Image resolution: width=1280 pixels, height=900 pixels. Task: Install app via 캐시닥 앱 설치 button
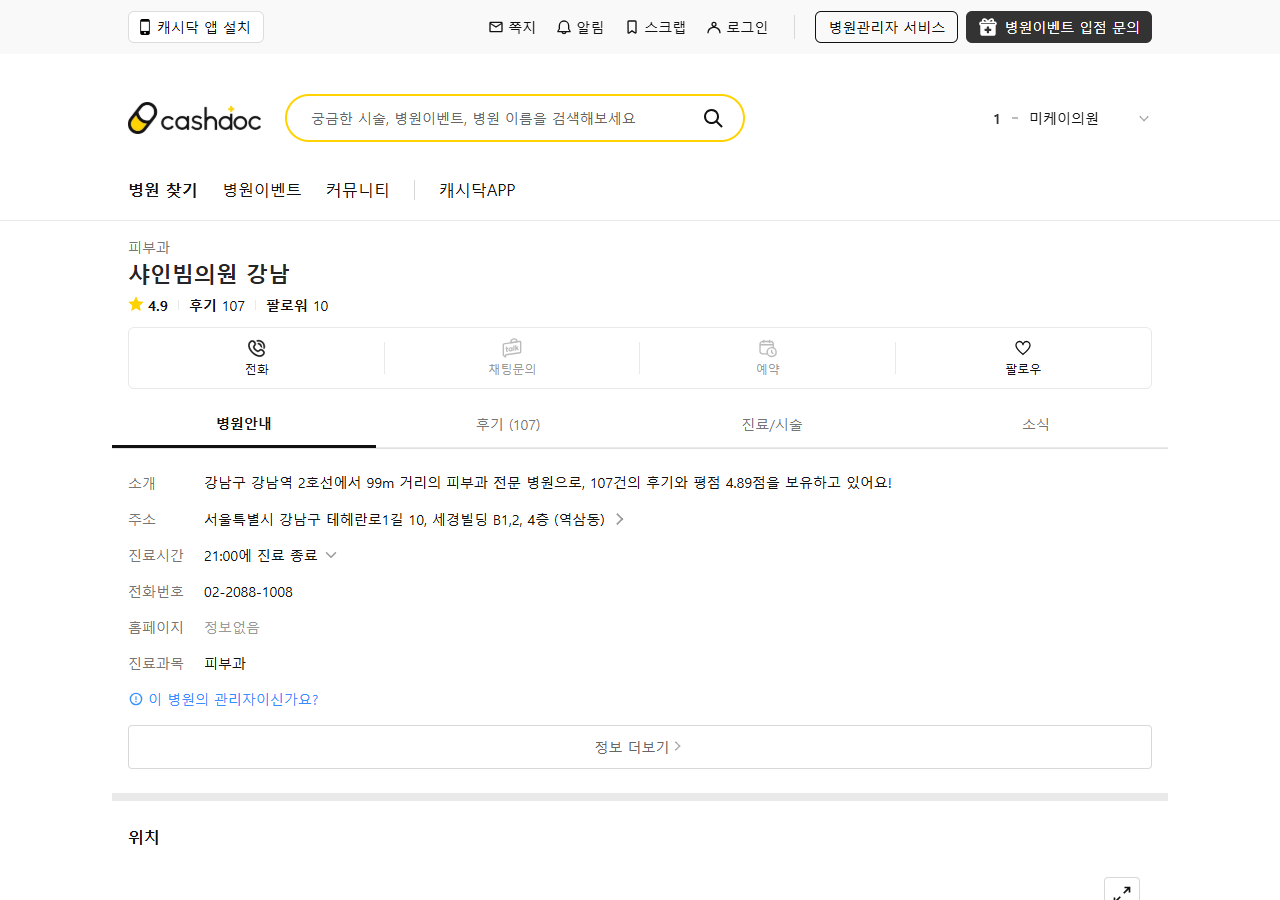point(196,27)
